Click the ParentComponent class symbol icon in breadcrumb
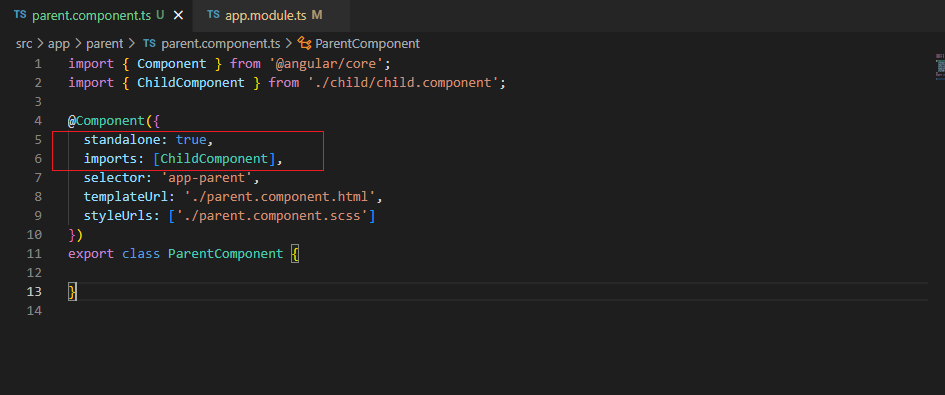Viewport: 945px width, 395px height. [x=305, y=43]
